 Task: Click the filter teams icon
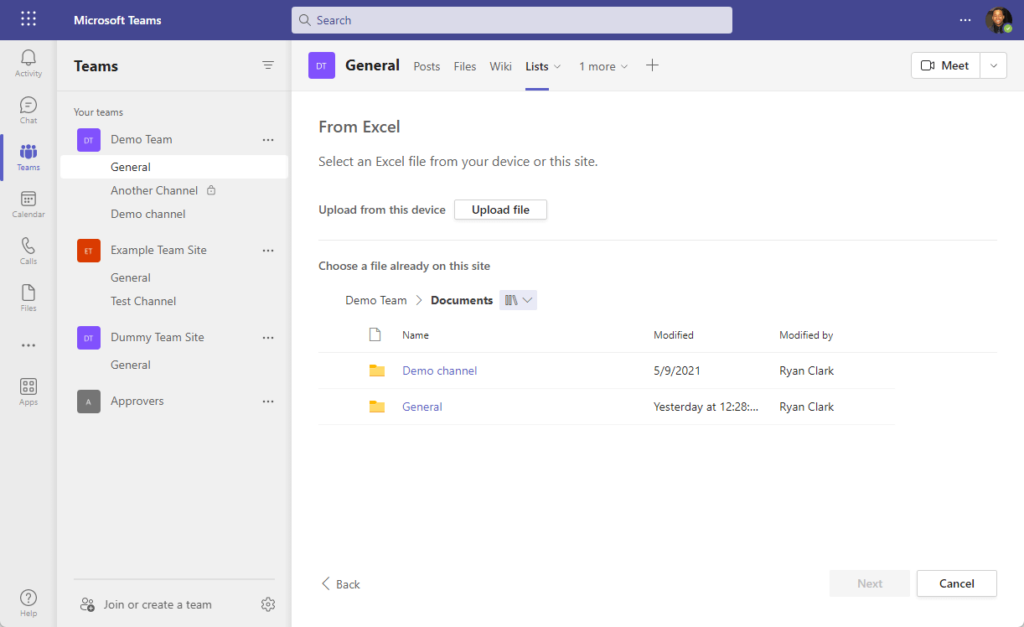click(x=268, y=65)
